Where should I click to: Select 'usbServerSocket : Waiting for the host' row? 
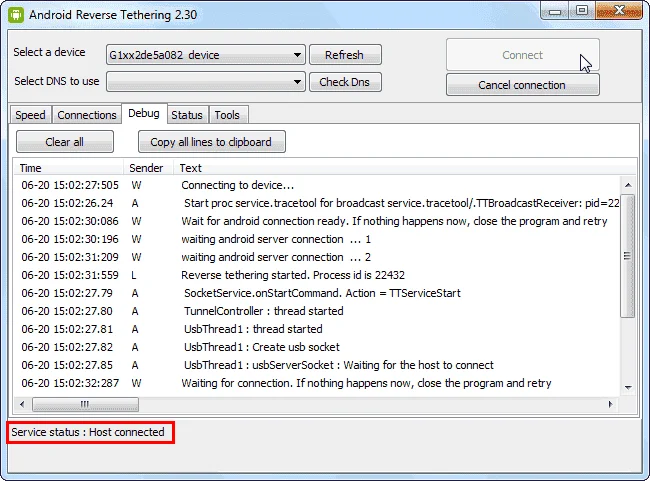(317, 365)
